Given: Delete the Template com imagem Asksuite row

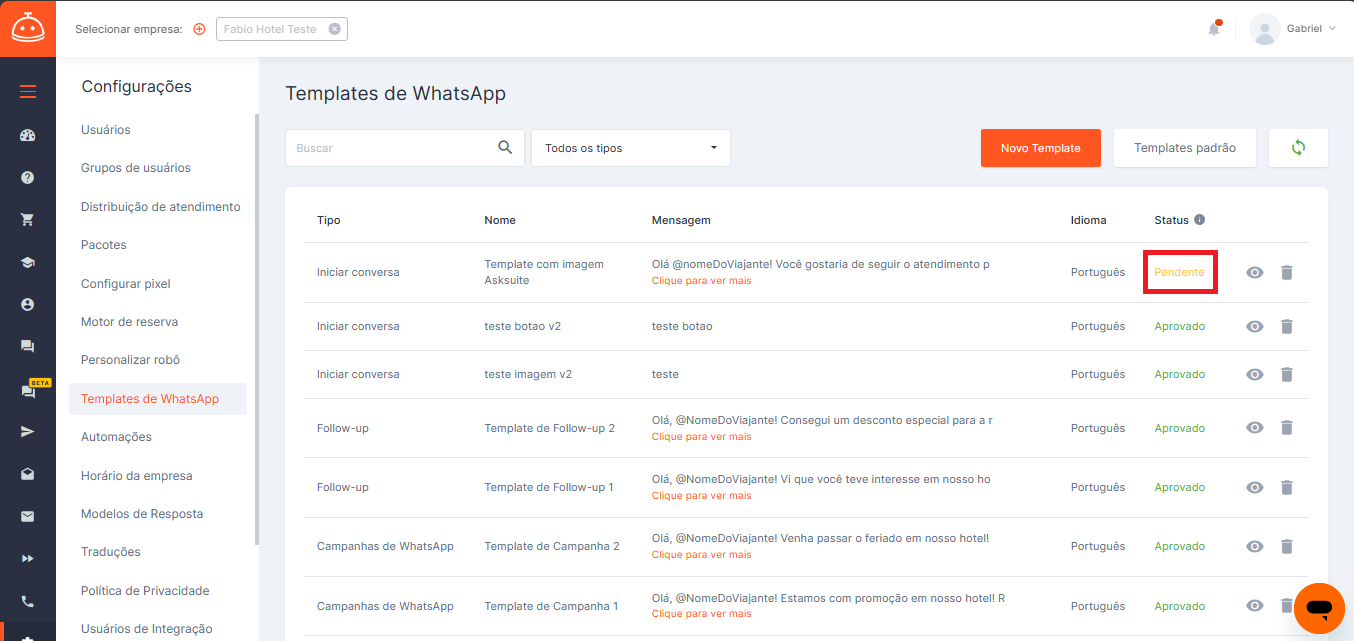Looking at the screenshot, I should pos(1287,272).
